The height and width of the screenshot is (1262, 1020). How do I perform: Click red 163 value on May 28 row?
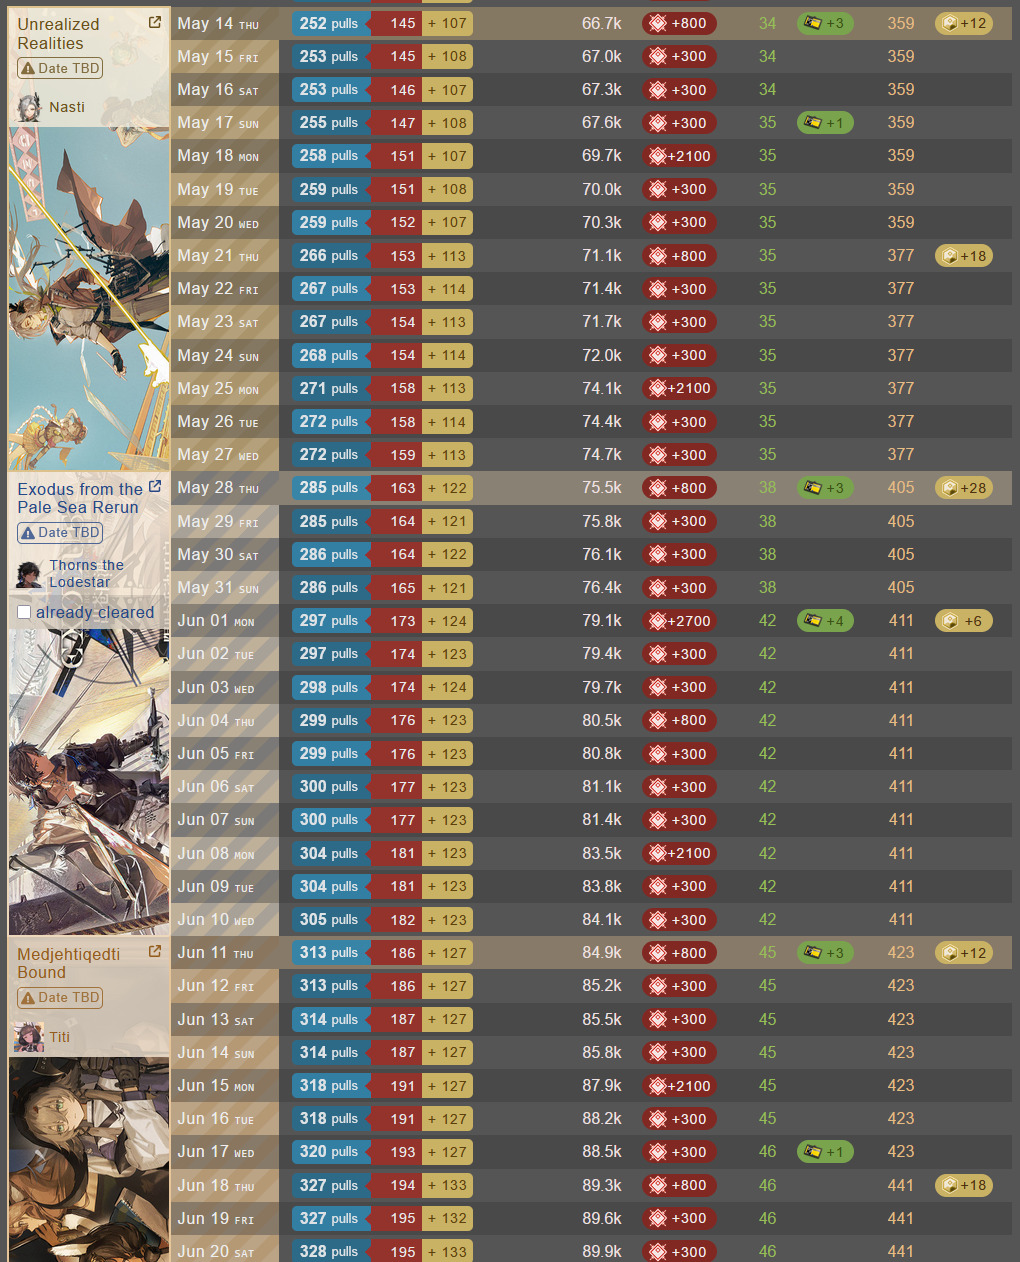point(398,488)
